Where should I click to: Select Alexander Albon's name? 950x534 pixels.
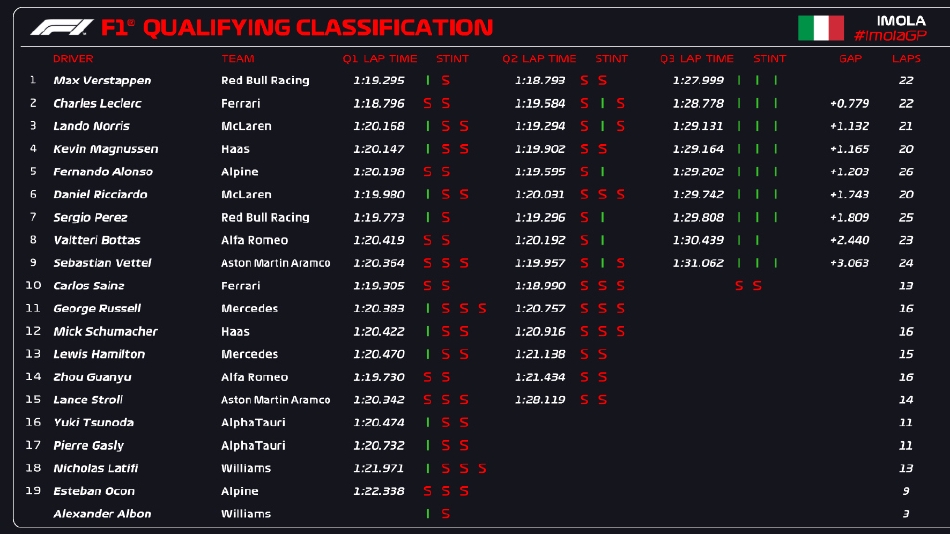(x=102, y=514)
